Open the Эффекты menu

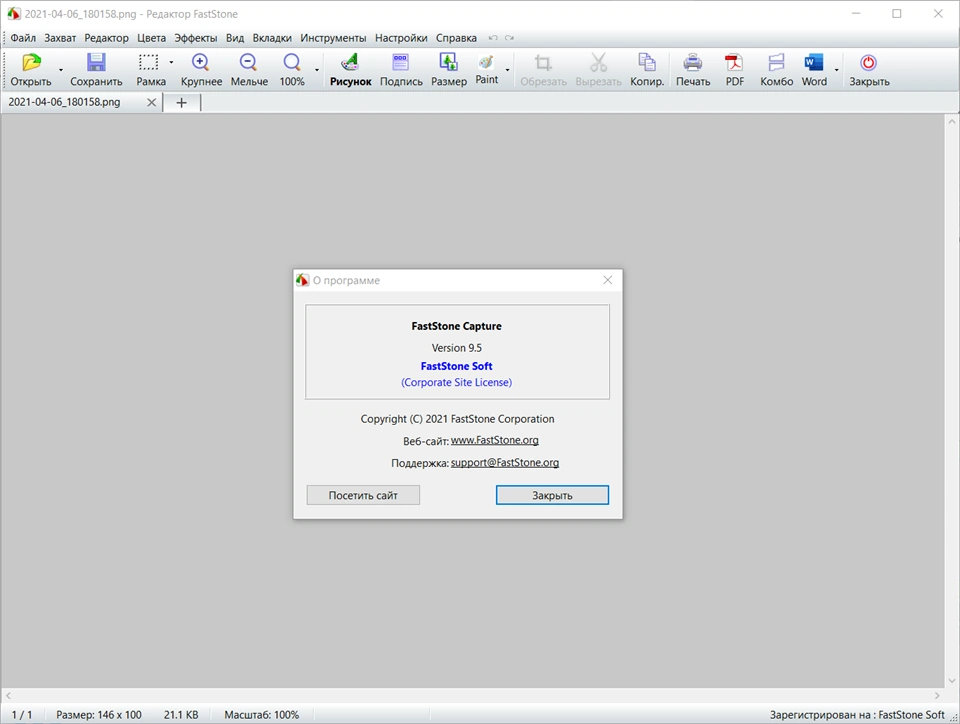[196, 38]
